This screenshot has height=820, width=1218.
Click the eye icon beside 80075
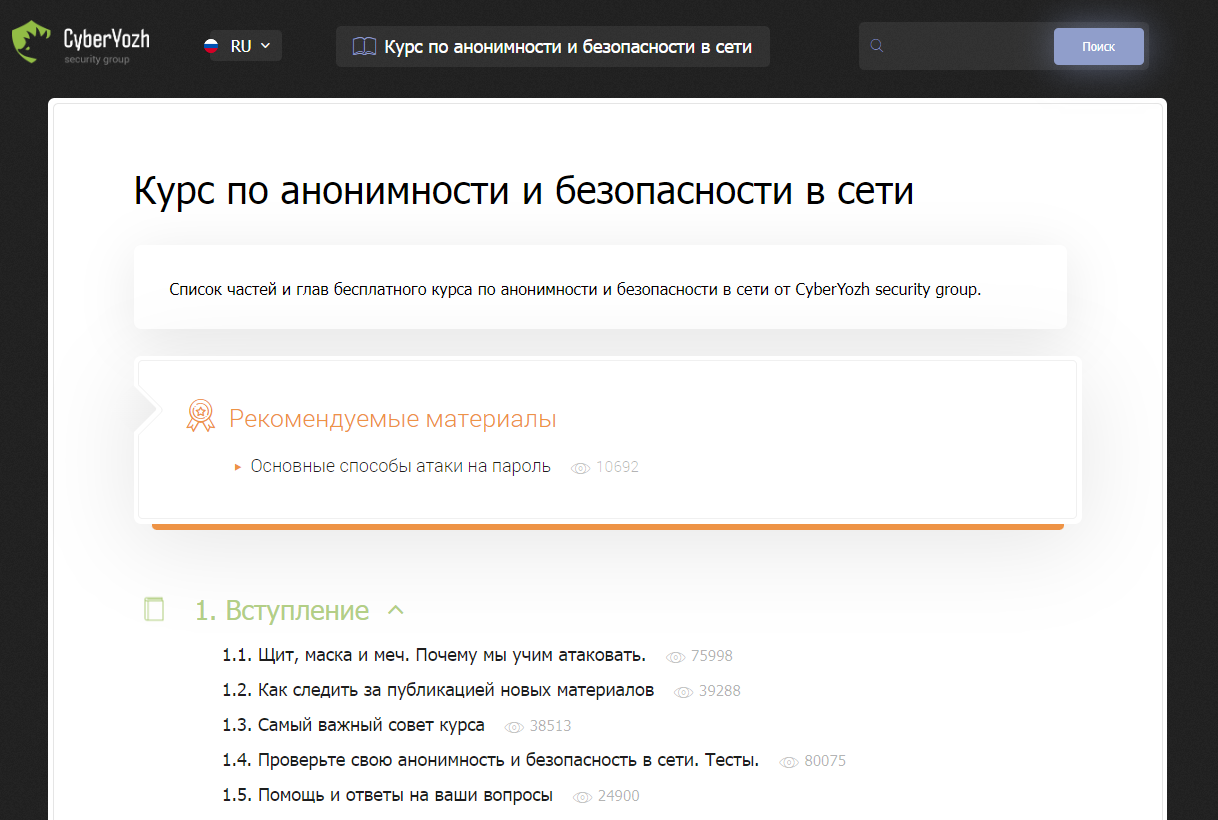(789, 762)
